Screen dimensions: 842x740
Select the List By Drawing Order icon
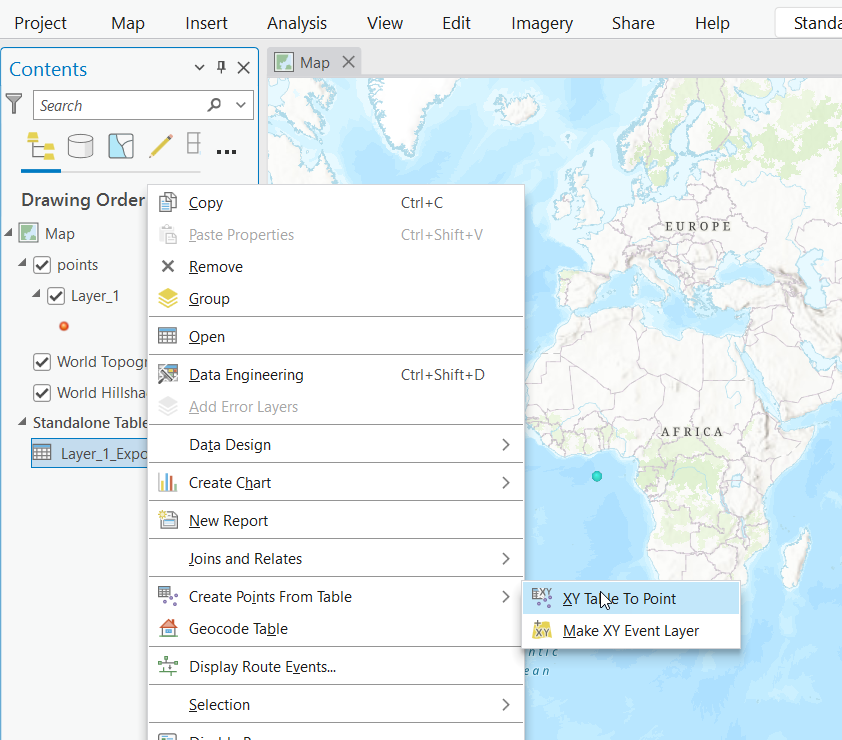[41, 146]
